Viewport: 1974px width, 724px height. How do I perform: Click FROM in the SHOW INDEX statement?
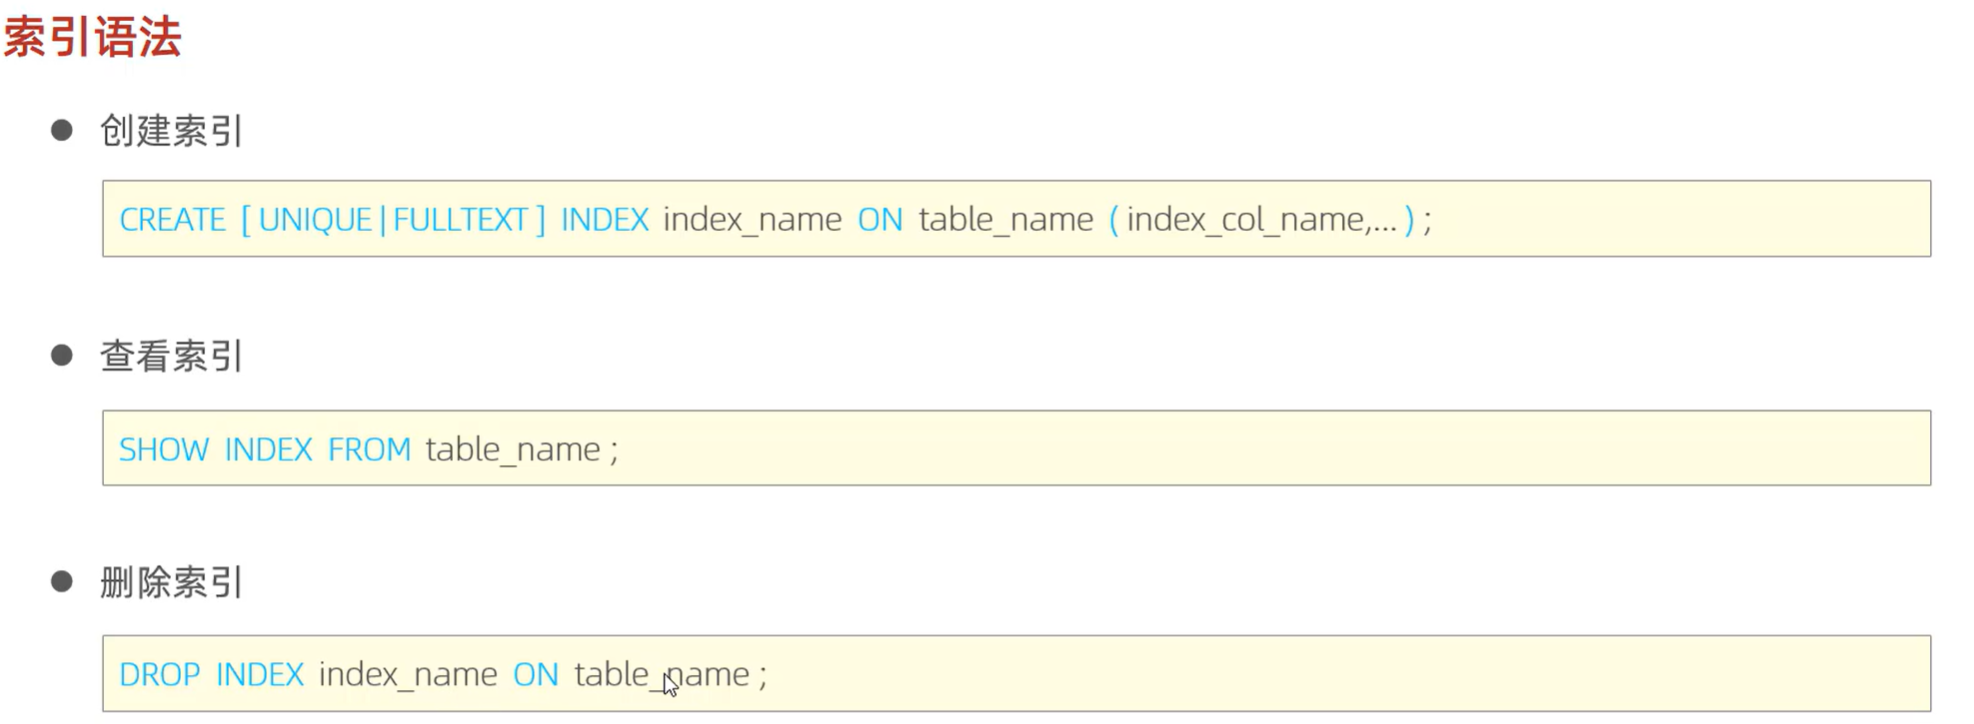pyautogui.click(x=369, y=450)
